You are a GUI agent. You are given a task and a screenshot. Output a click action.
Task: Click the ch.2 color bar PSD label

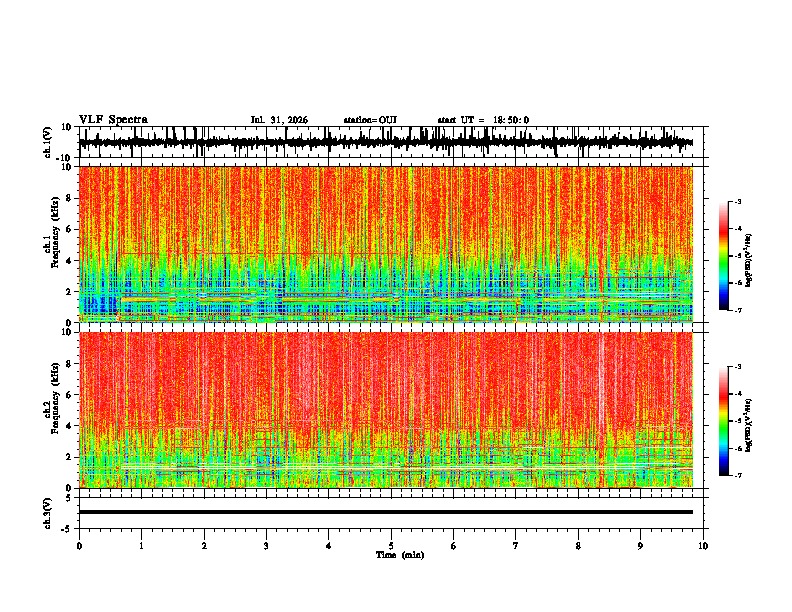748,425
